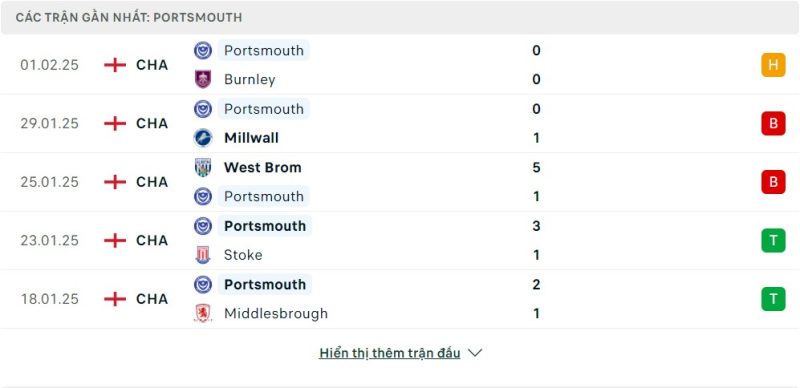Click the 18.01.25 match date
Viewport: 800px width, 388px height.
(x=49, y=299)
